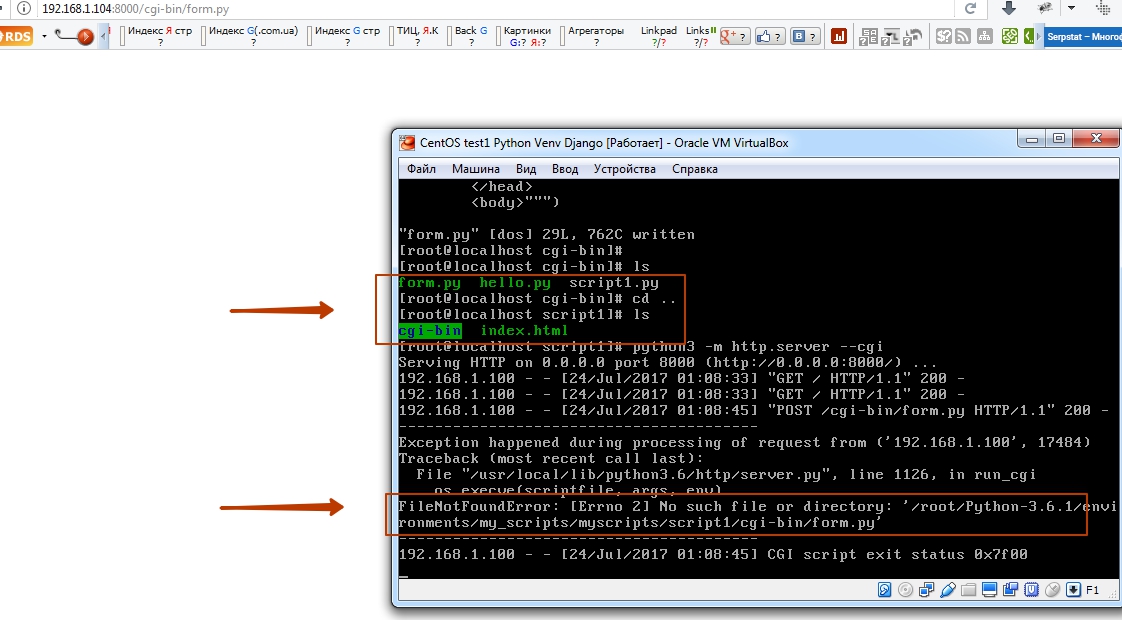Open the Устройства menu in VirtualBox
The image size is (1122, 620).
[x=624, y=169]
